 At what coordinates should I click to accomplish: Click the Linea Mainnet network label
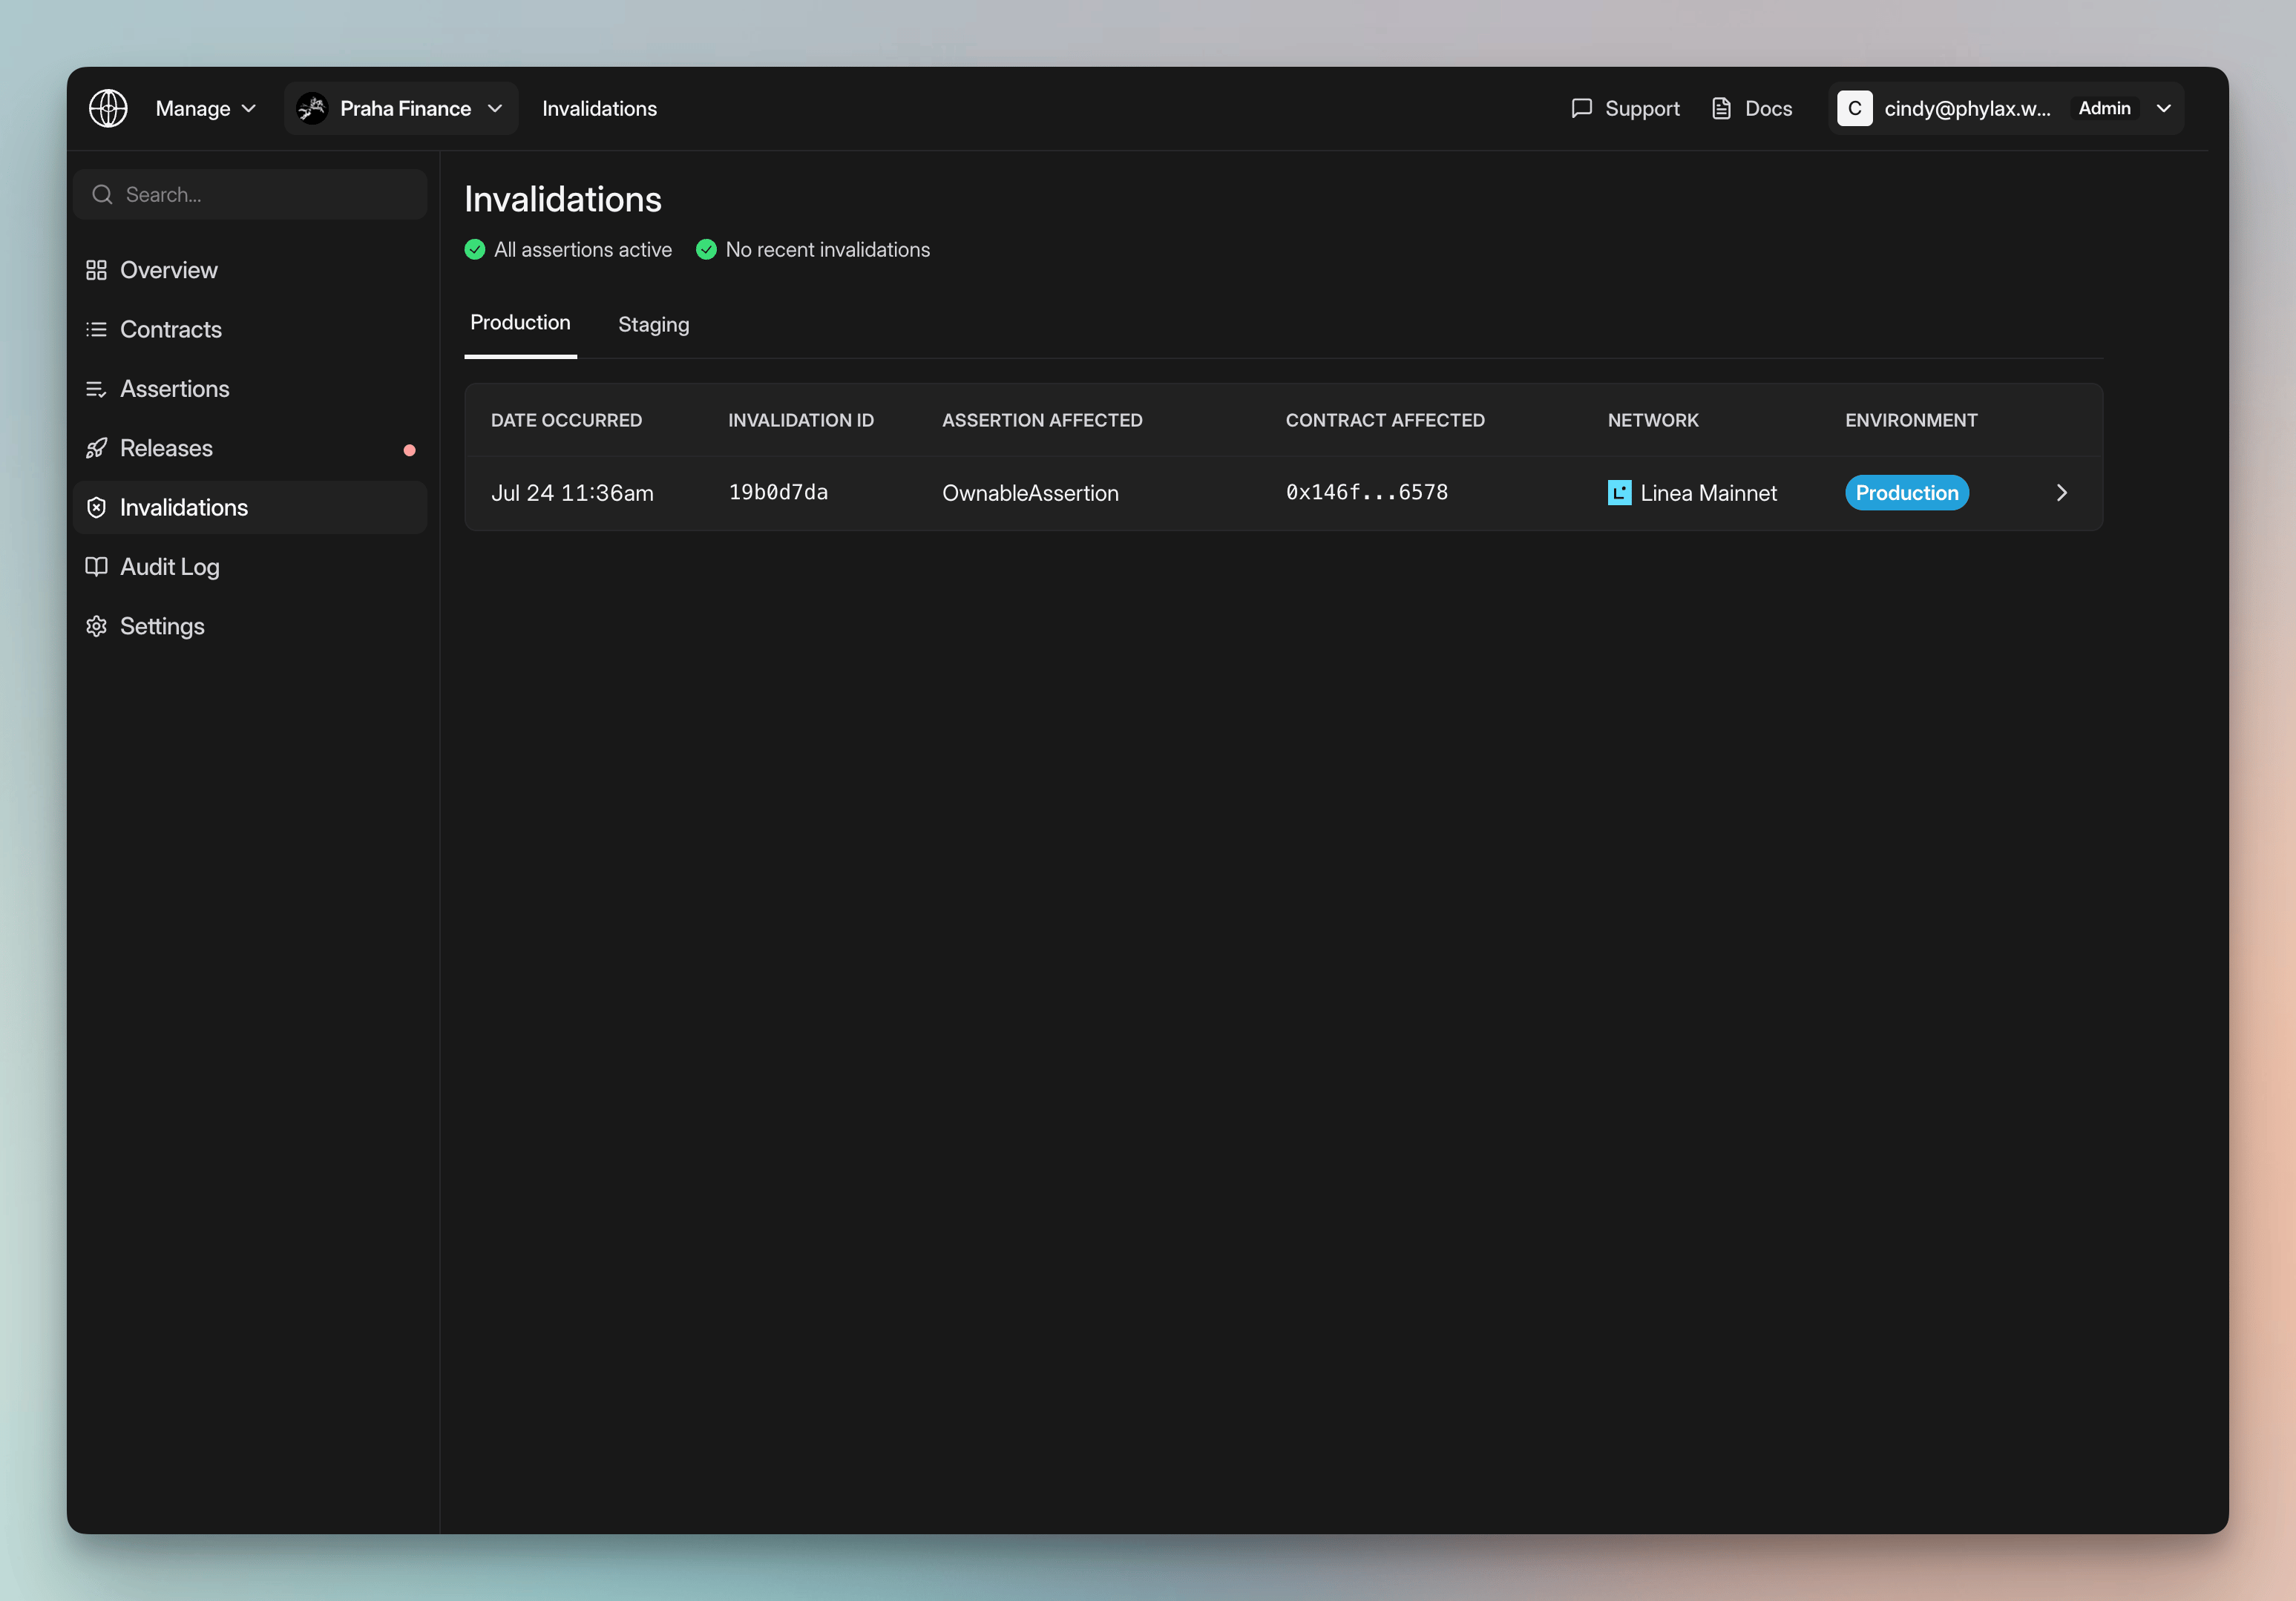pos(1708,493)
